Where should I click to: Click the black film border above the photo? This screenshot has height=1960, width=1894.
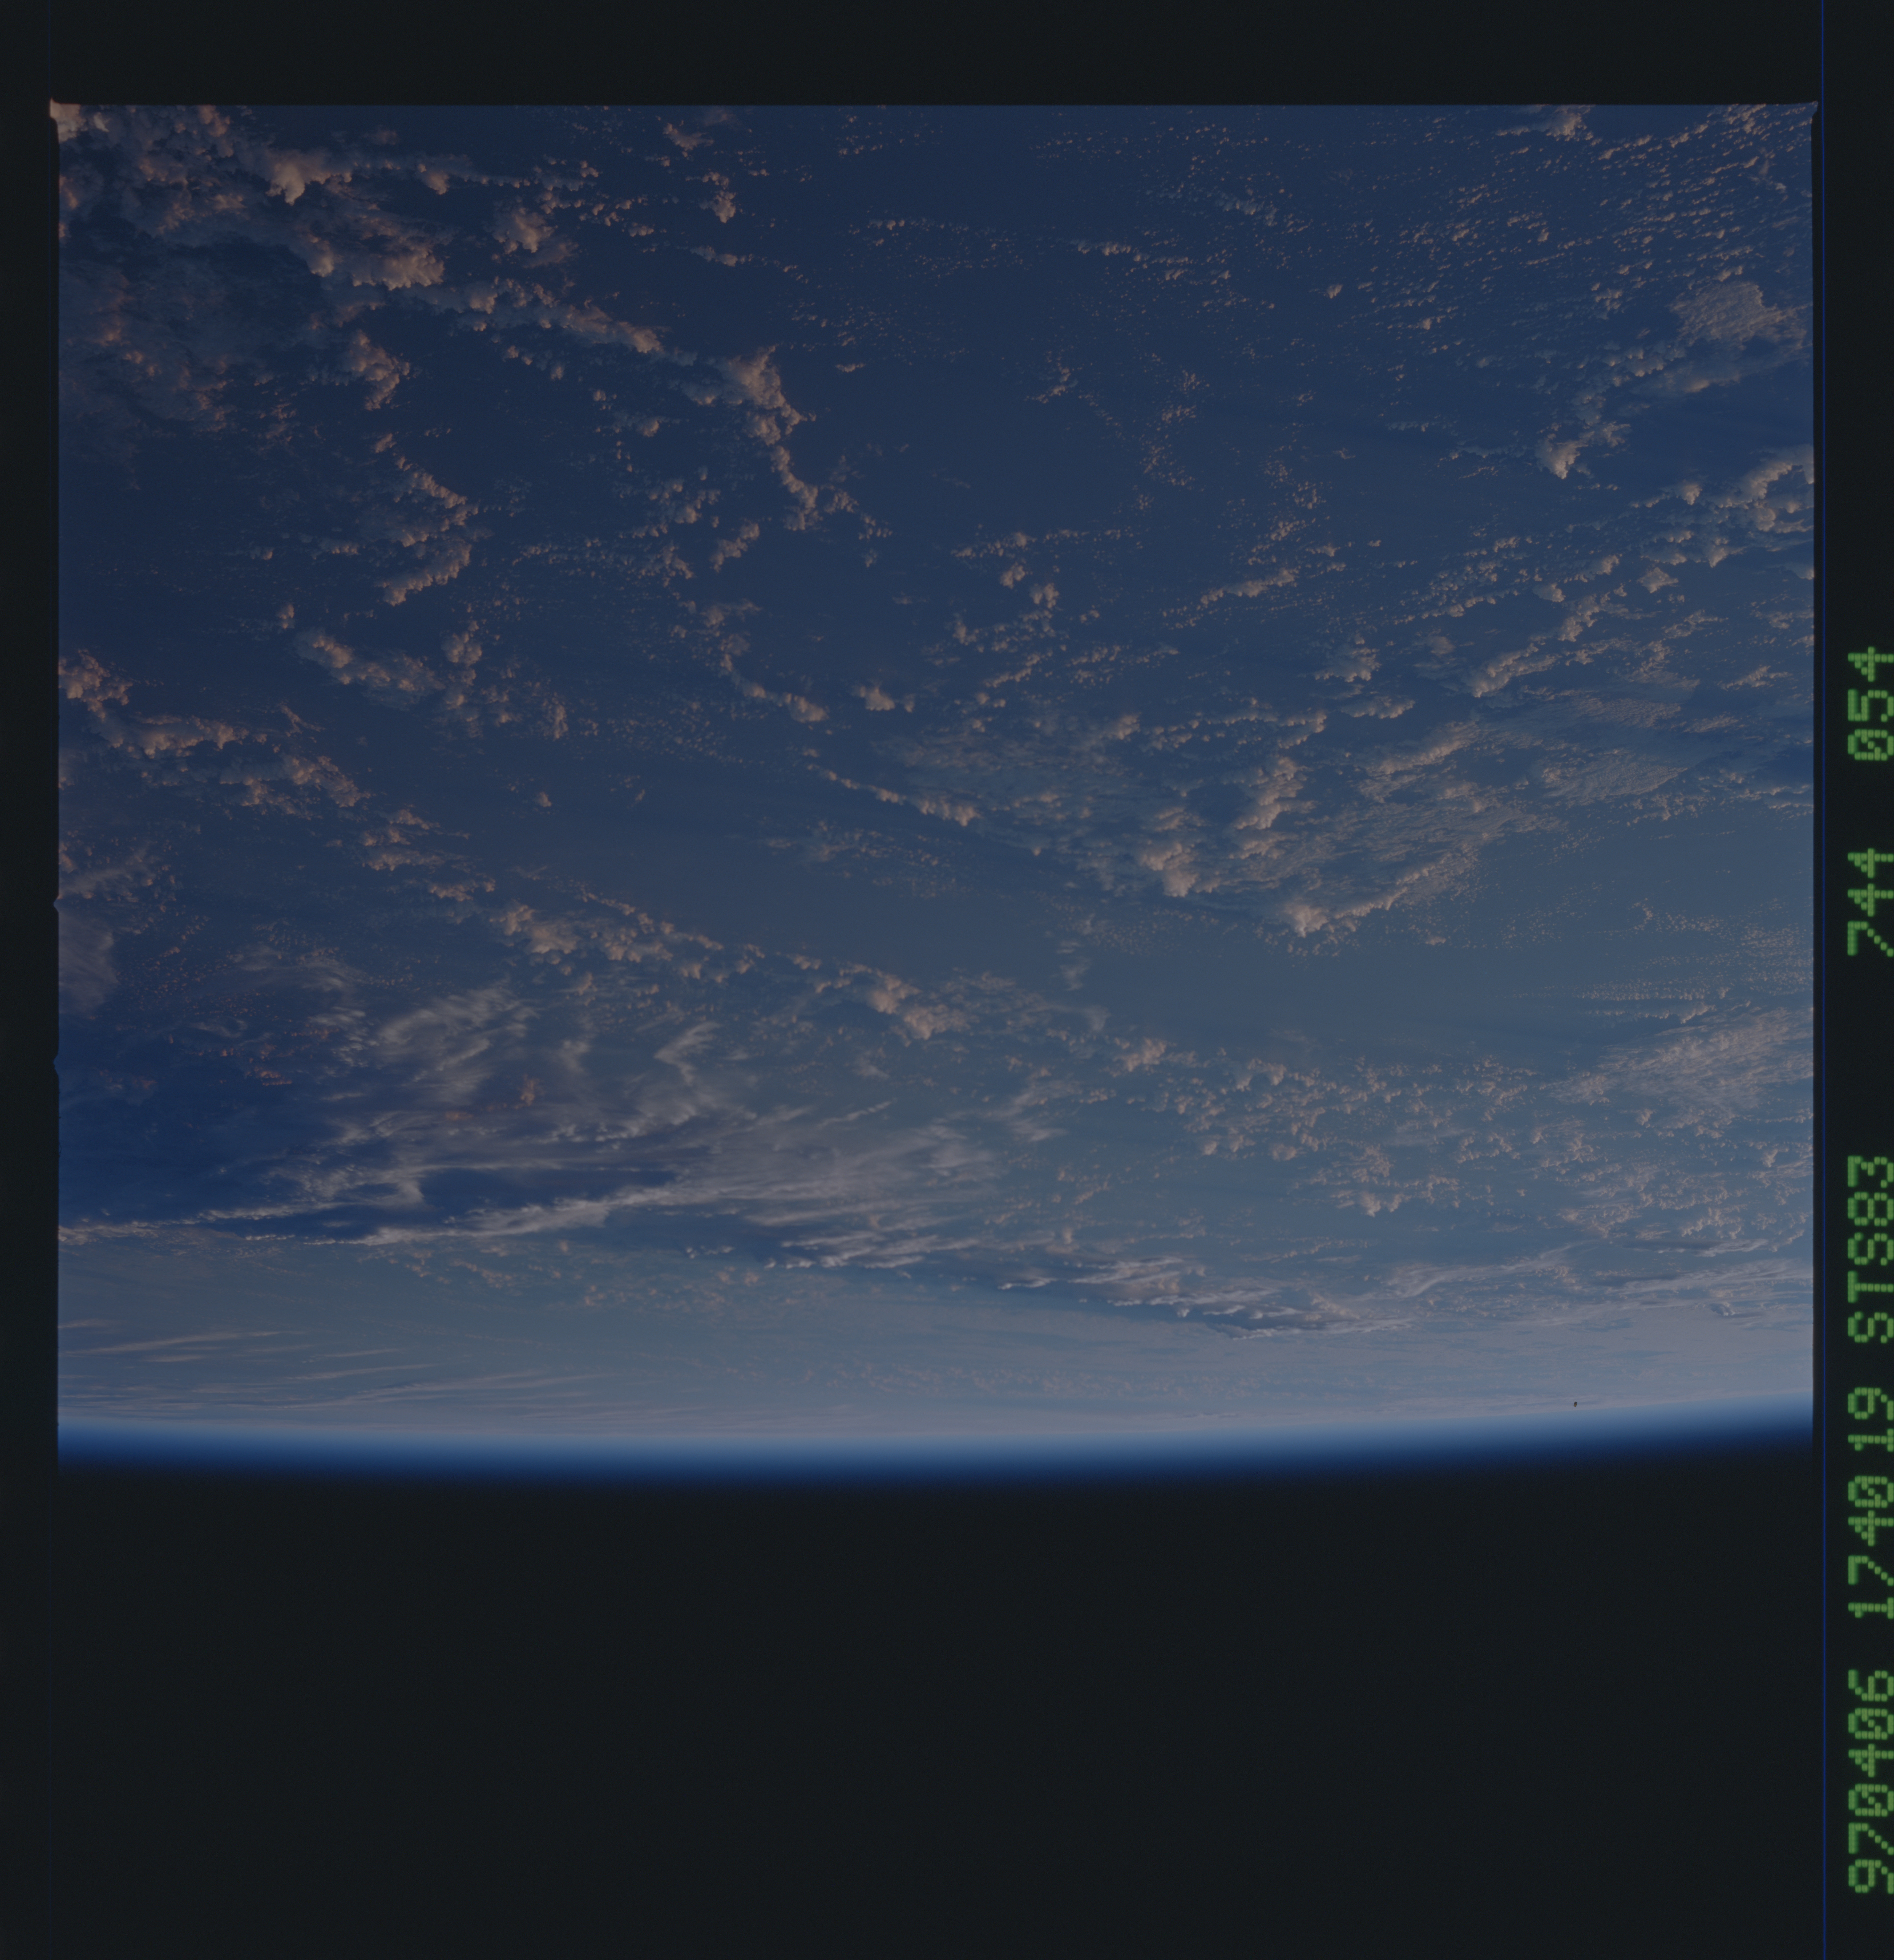point(900,50)
